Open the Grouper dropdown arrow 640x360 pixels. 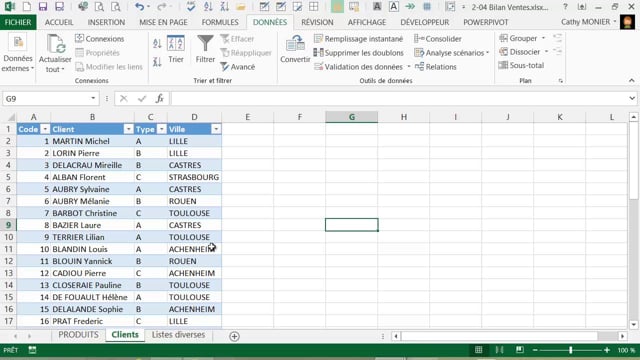point(543,38)
